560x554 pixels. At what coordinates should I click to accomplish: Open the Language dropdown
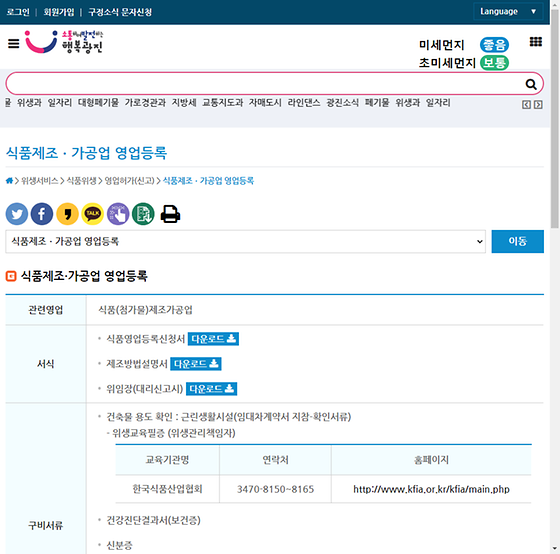508,11
